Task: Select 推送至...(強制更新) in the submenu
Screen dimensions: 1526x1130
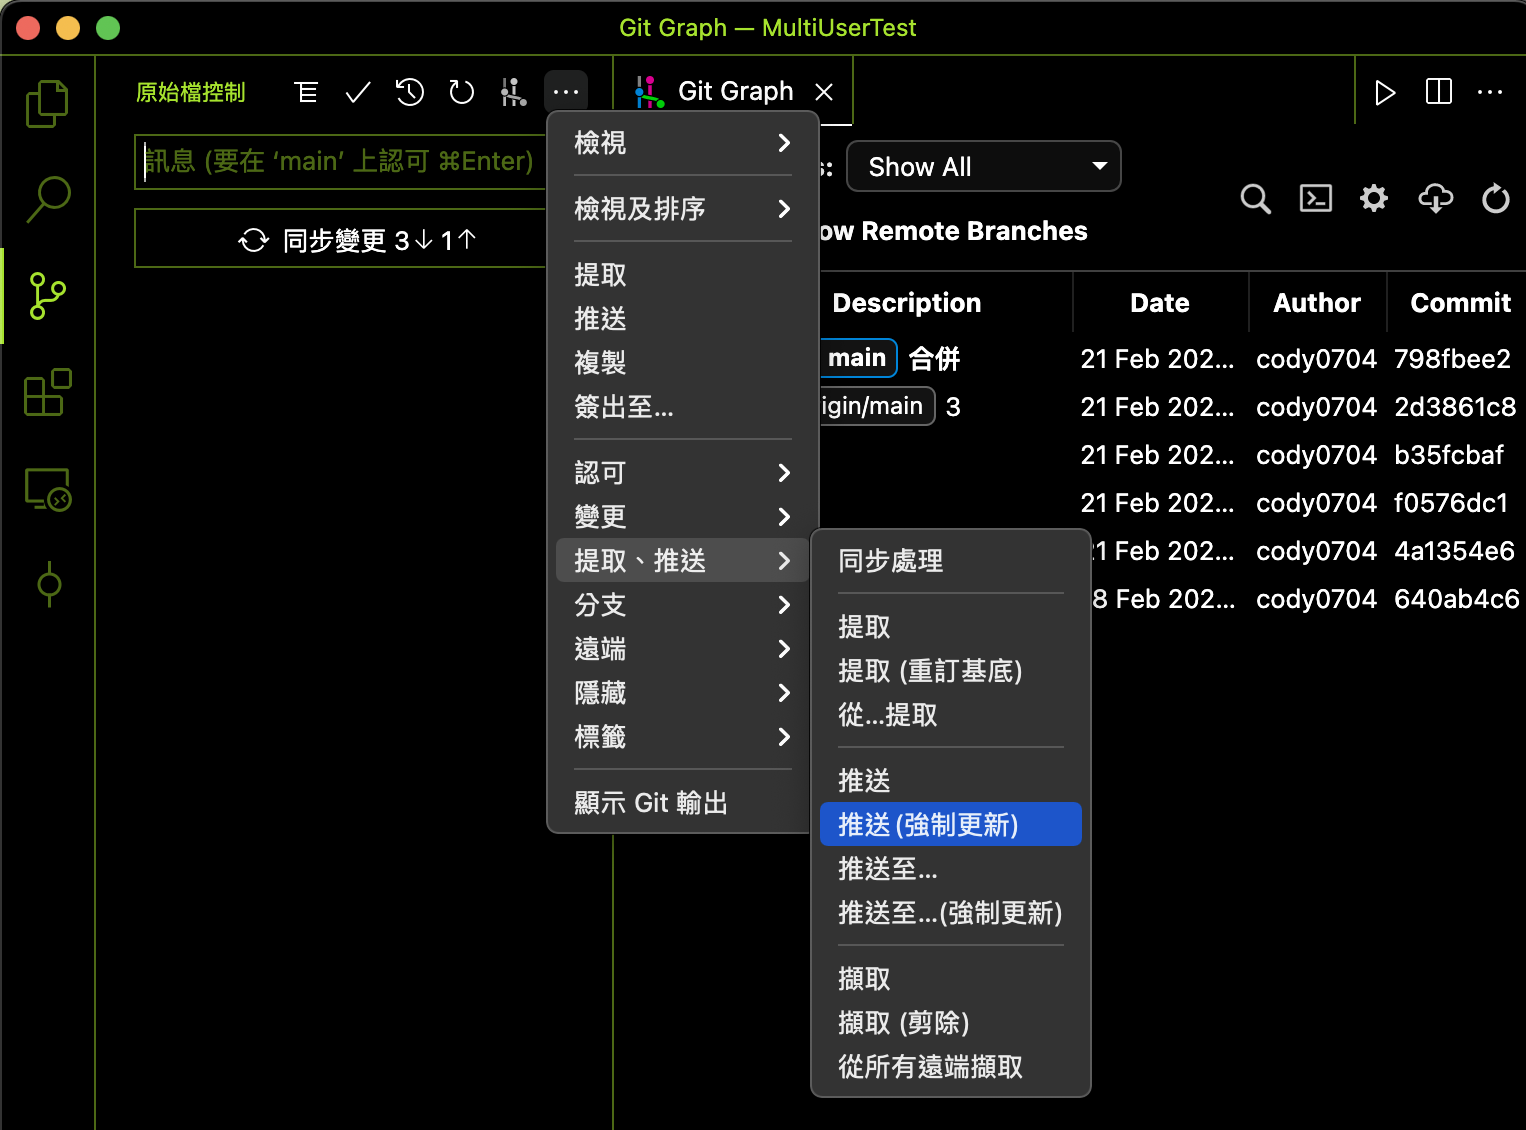Action: (951, 913)
